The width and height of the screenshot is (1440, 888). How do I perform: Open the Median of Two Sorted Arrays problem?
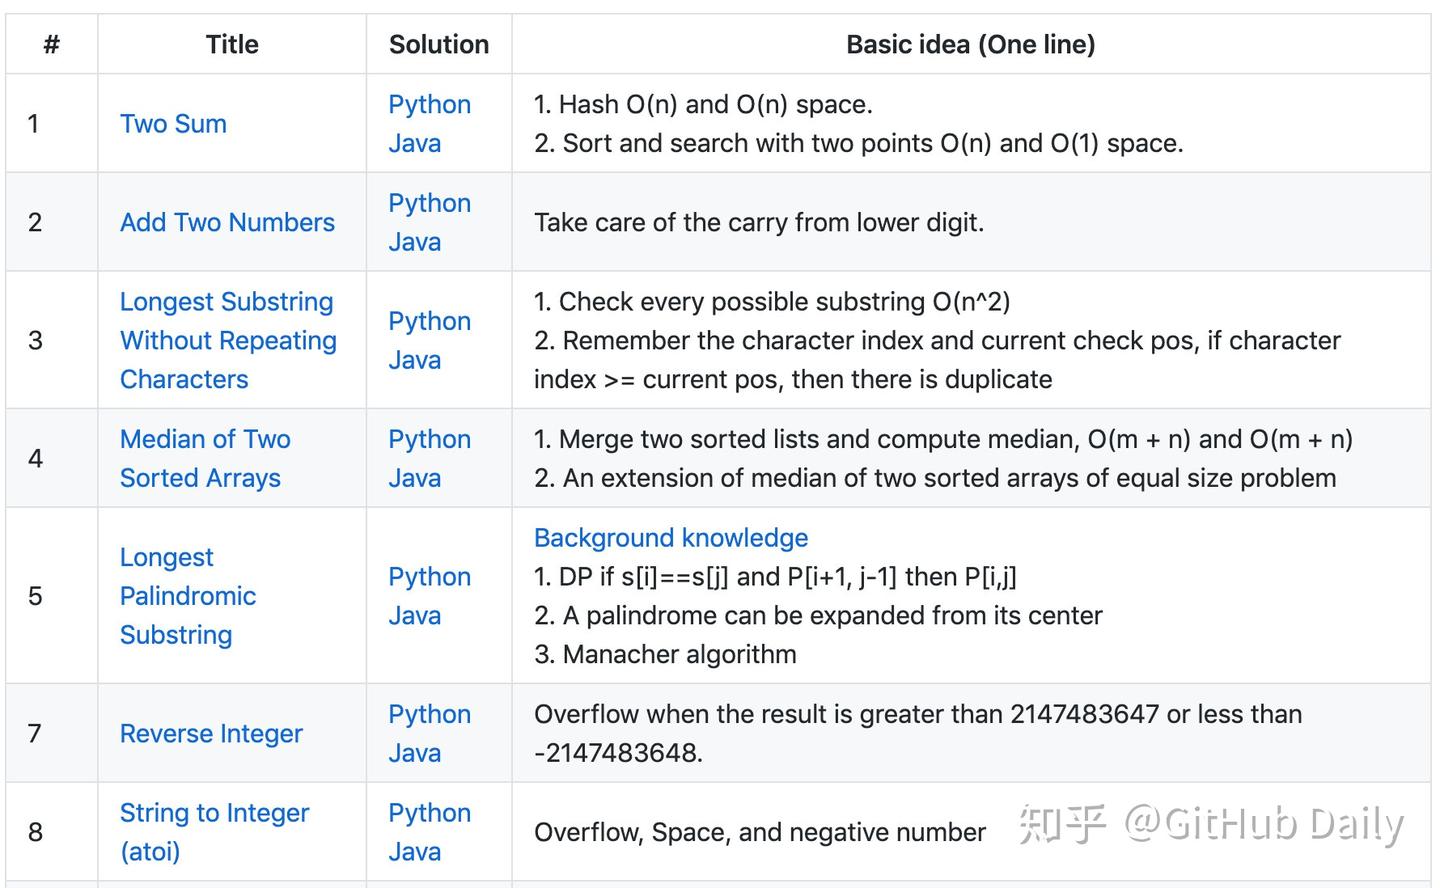(x=205, y=458)
